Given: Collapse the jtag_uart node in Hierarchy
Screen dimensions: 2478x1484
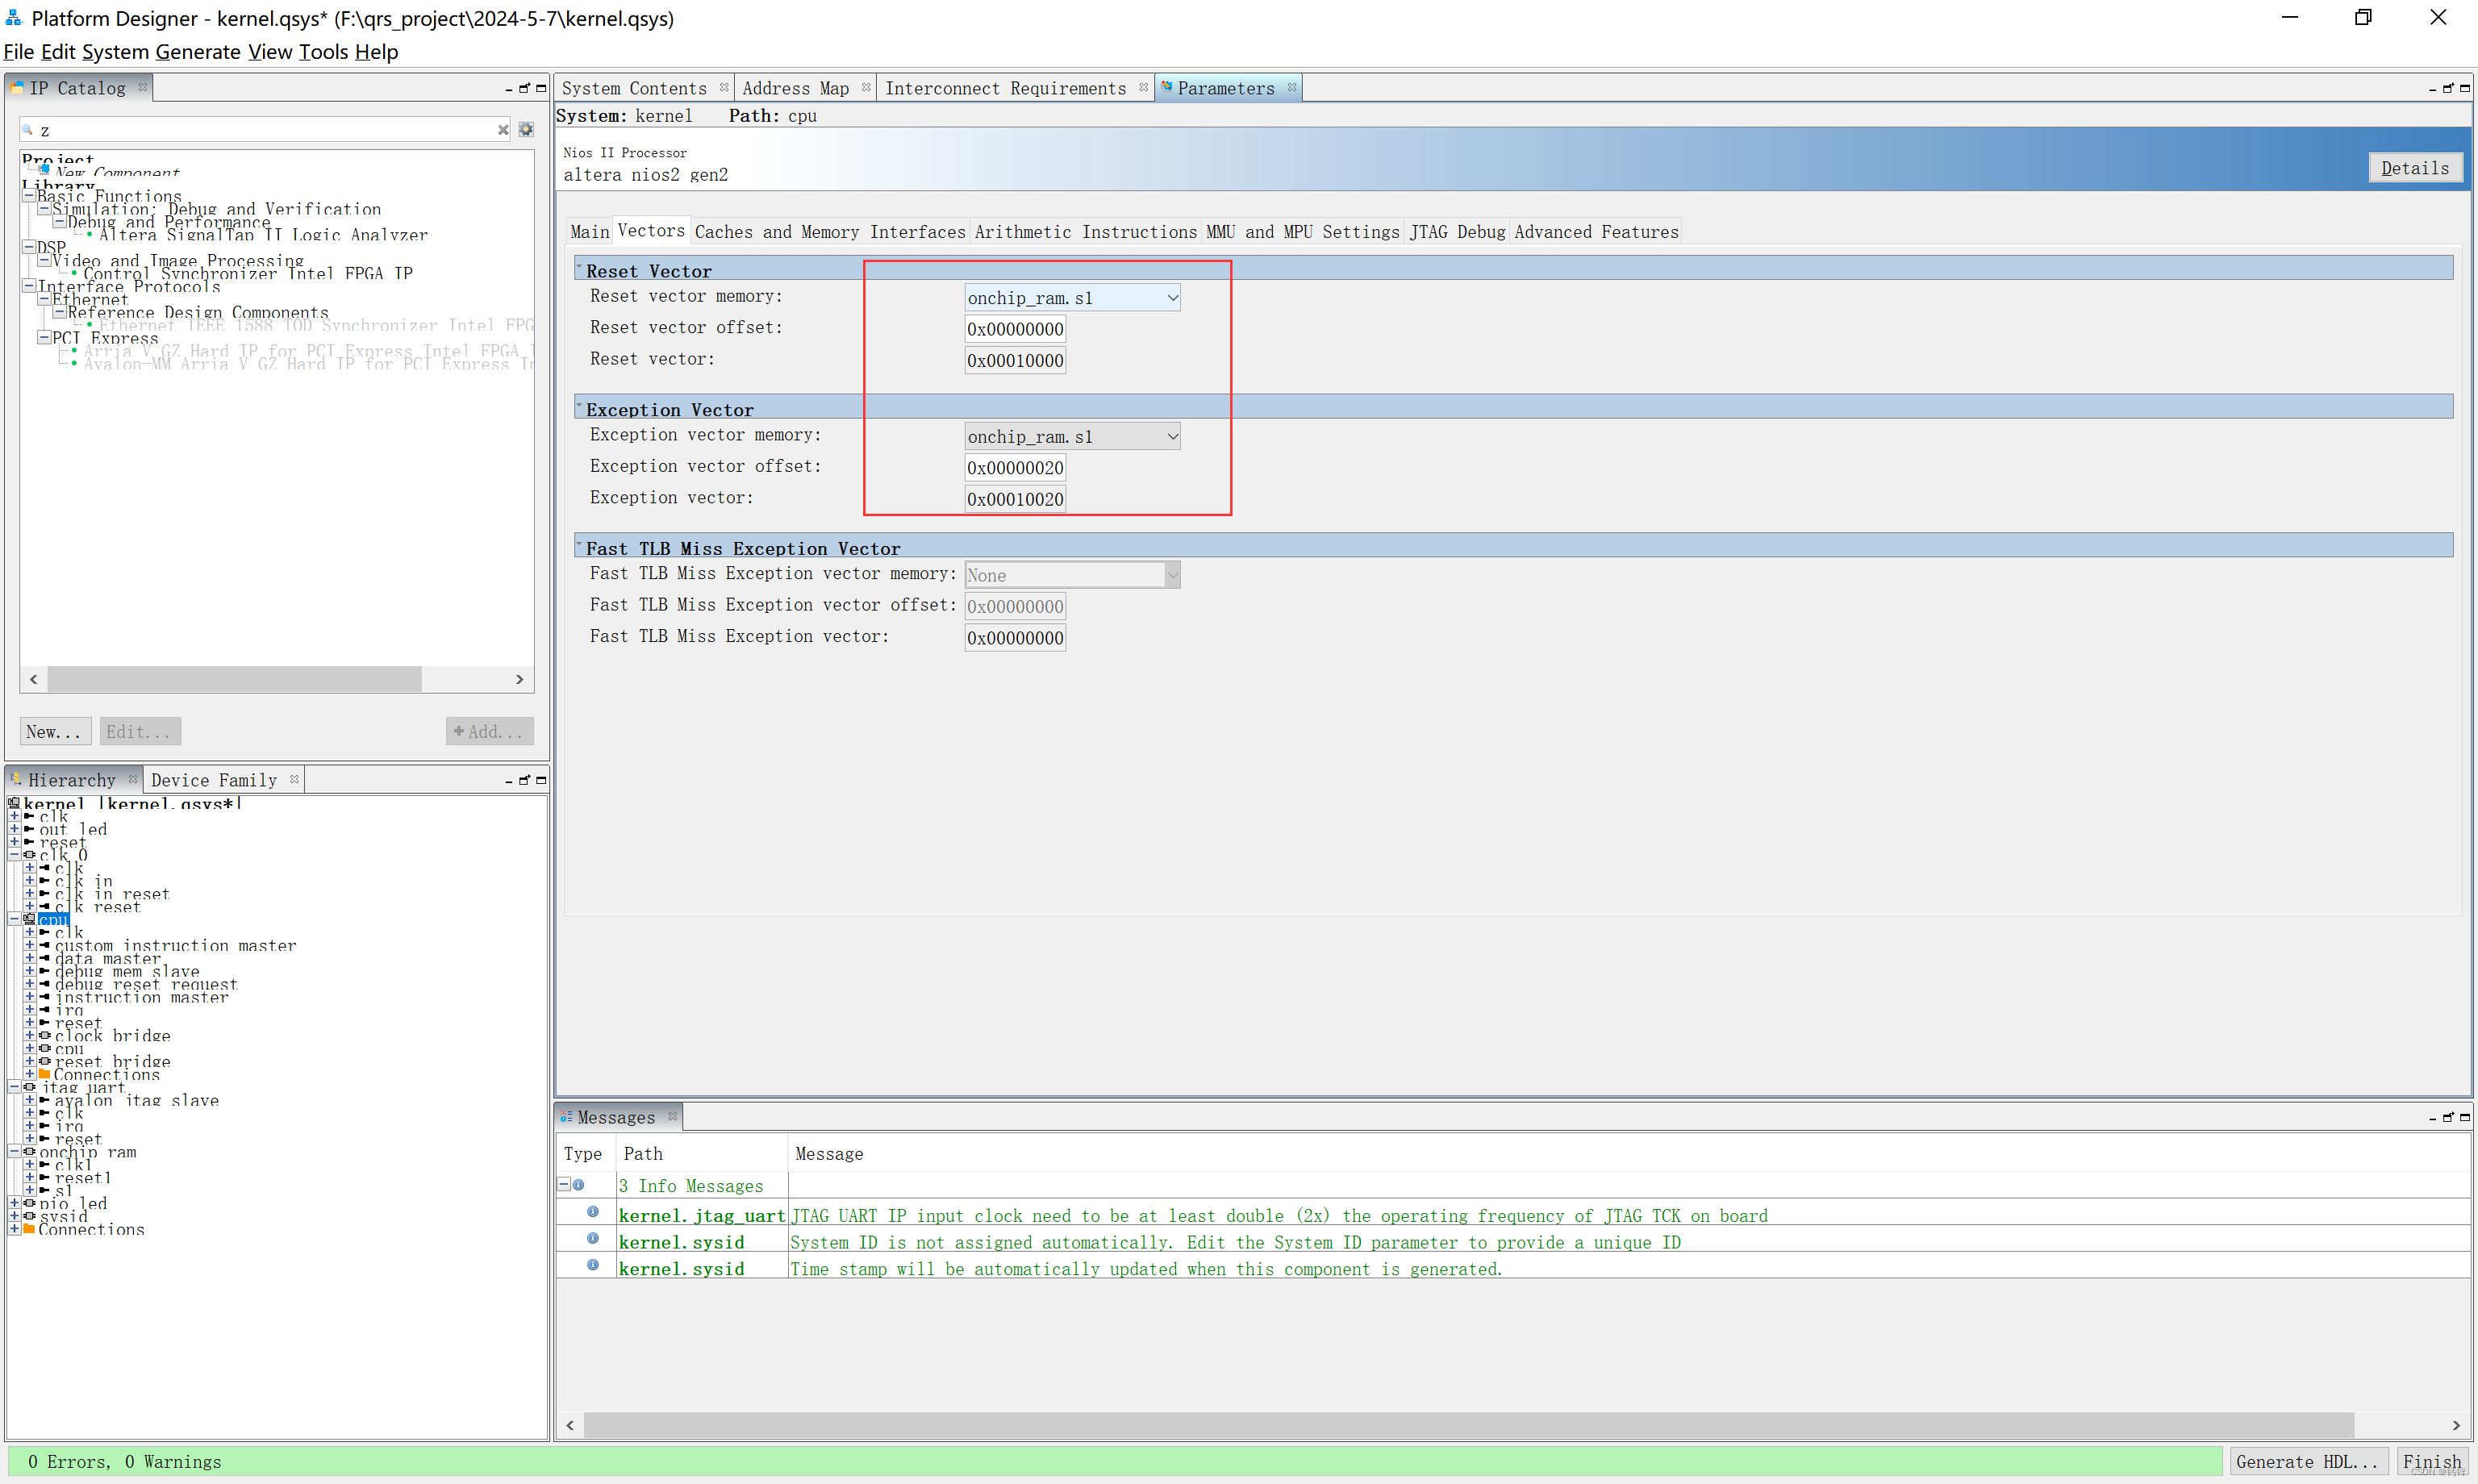Looking at the screenshot, I should point(14,1087).
